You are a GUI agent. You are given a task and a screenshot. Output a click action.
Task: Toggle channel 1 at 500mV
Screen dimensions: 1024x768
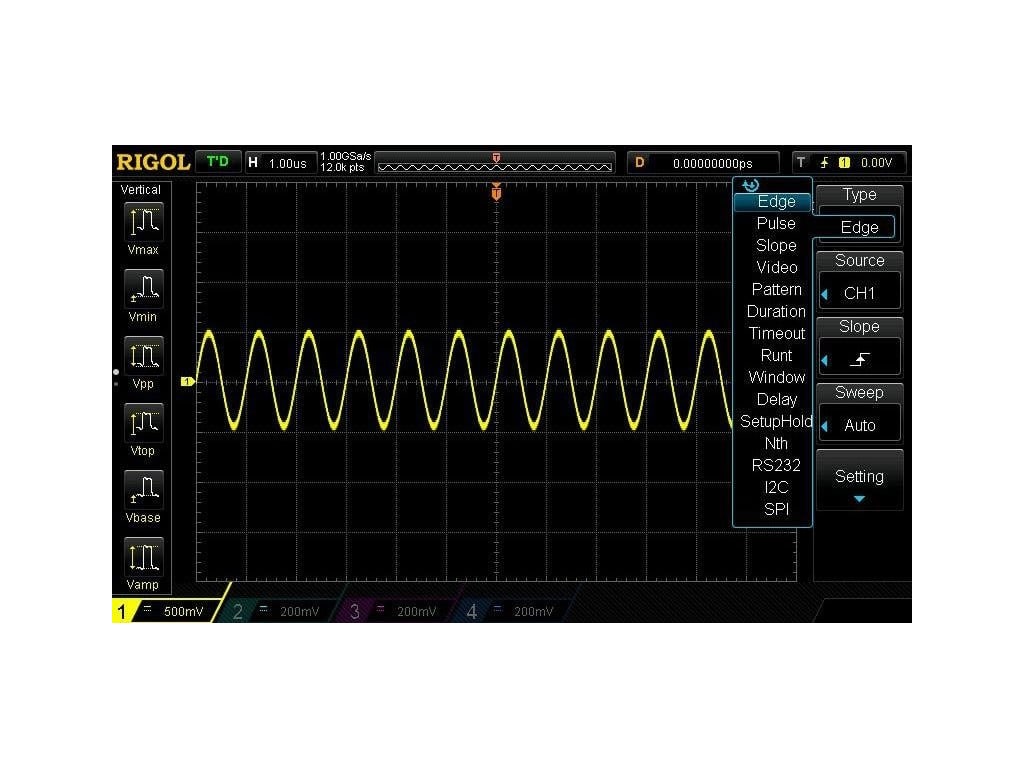(x=165, y=611)
